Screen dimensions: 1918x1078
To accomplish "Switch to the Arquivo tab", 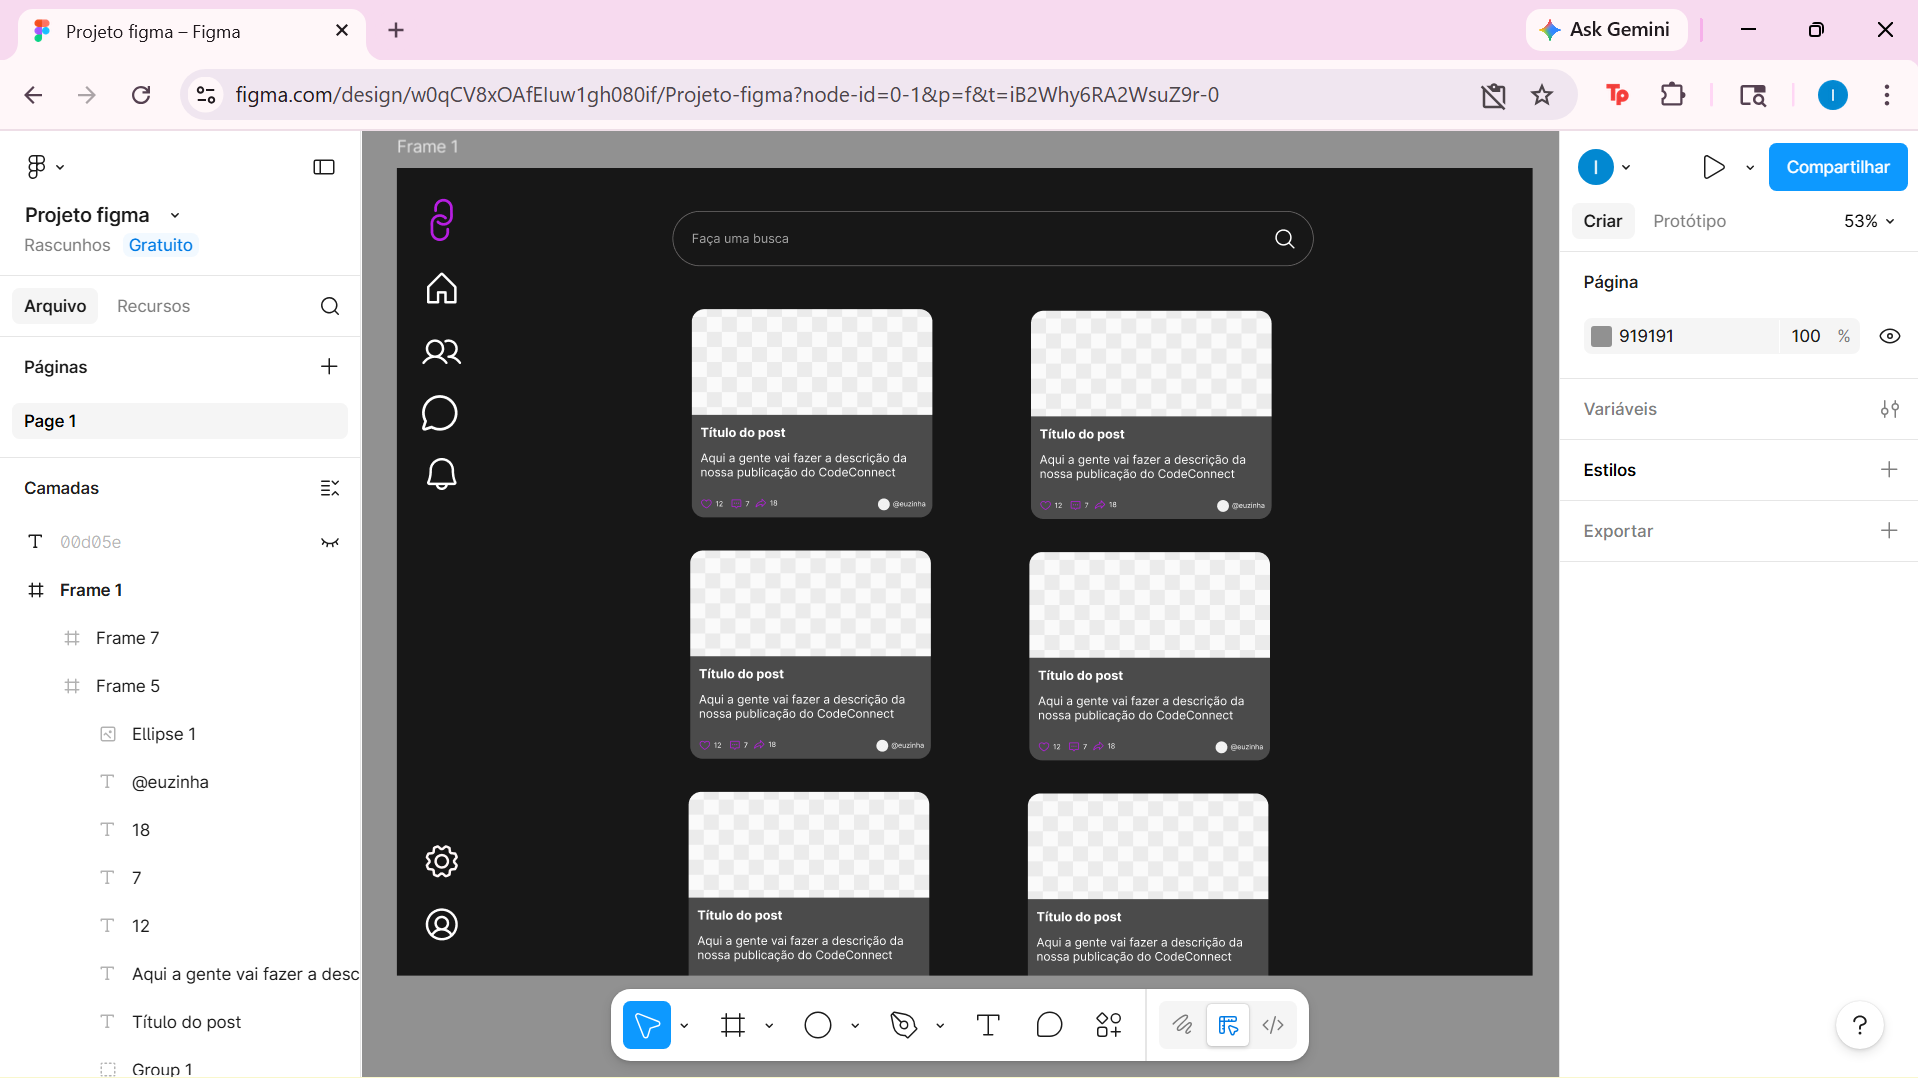I will click(55, 306).
